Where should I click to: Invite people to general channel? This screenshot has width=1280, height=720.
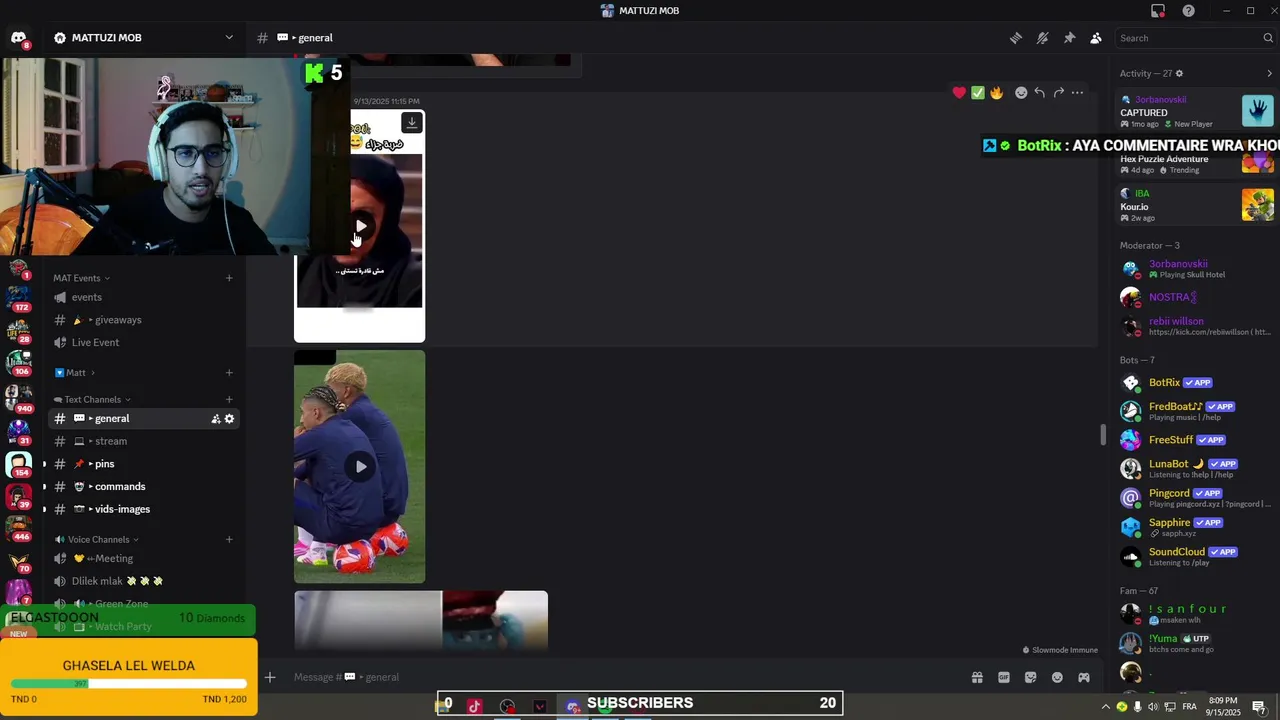click(x=215, y=419)
